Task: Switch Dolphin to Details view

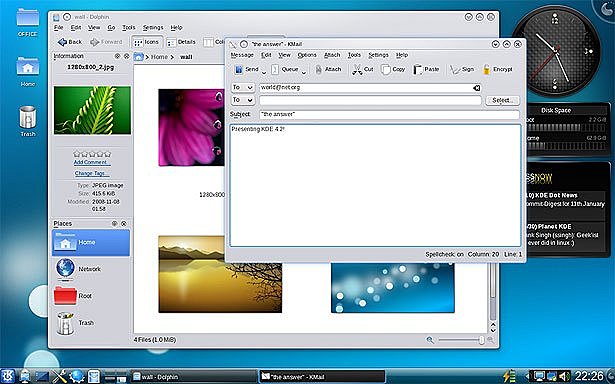Action: click(x=181, y=42)
